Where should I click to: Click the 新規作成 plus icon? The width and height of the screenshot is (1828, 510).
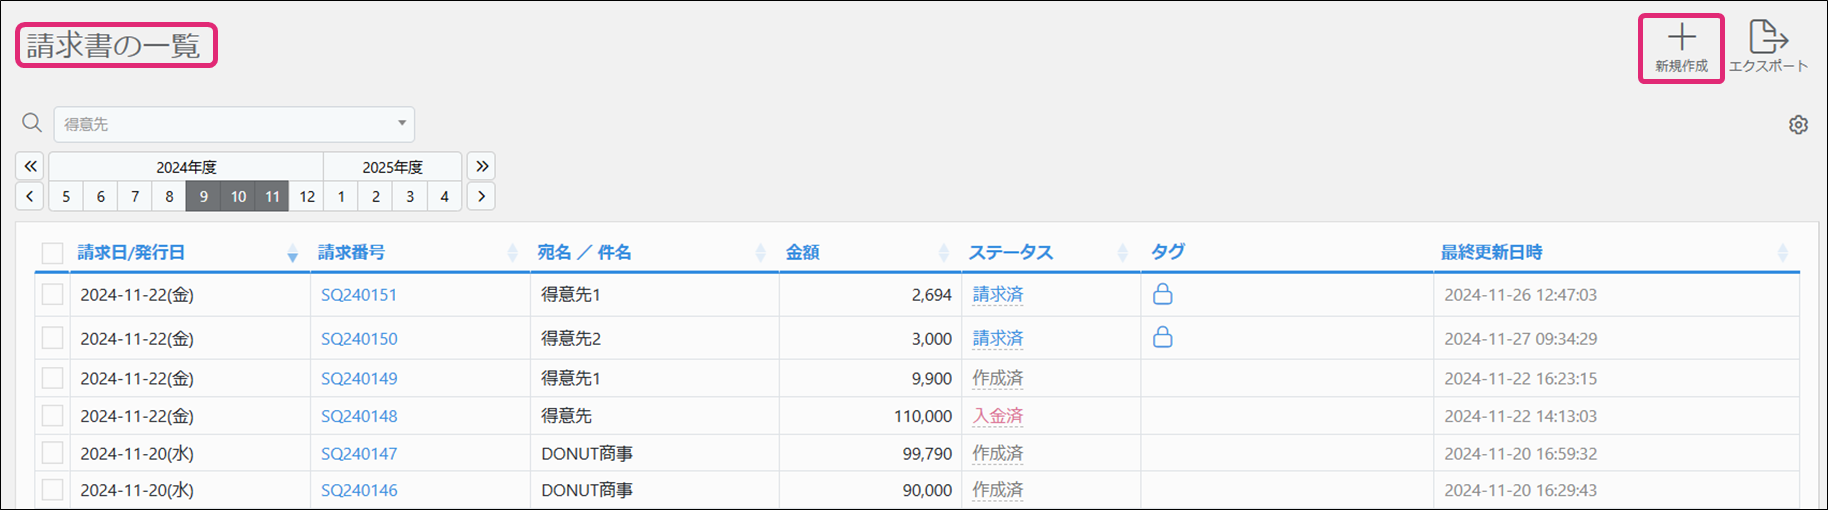(1681, 38)
